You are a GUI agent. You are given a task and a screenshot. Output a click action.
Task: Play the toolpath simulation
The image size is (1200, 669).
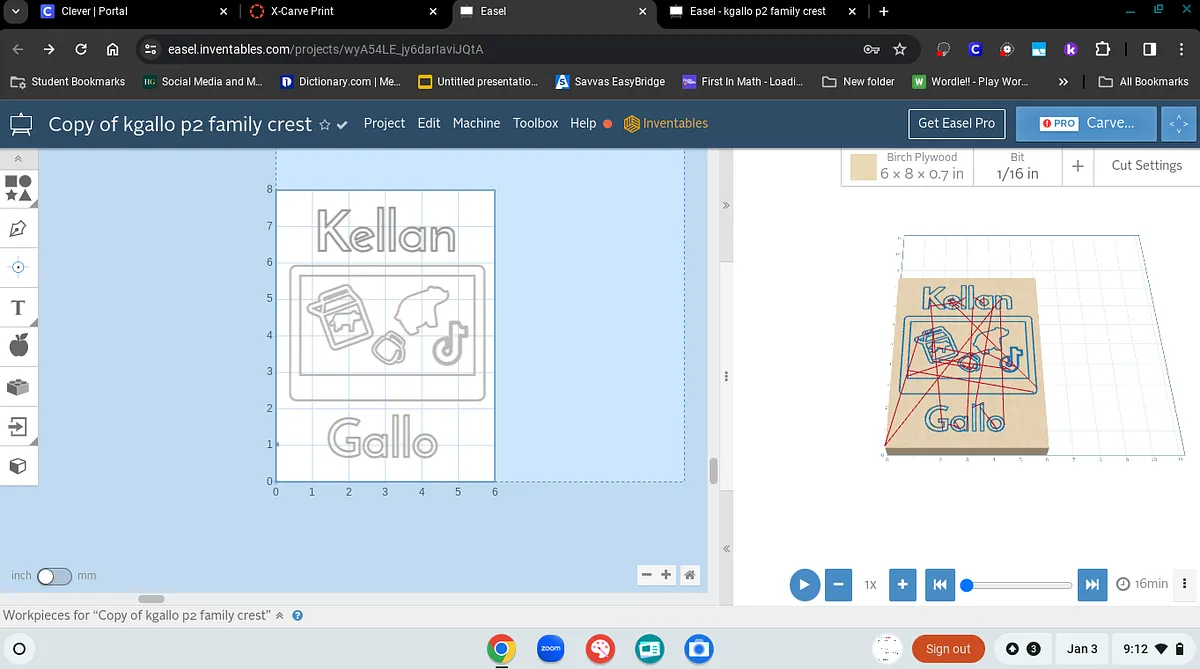pyautogui.click(x=804, y=584)
